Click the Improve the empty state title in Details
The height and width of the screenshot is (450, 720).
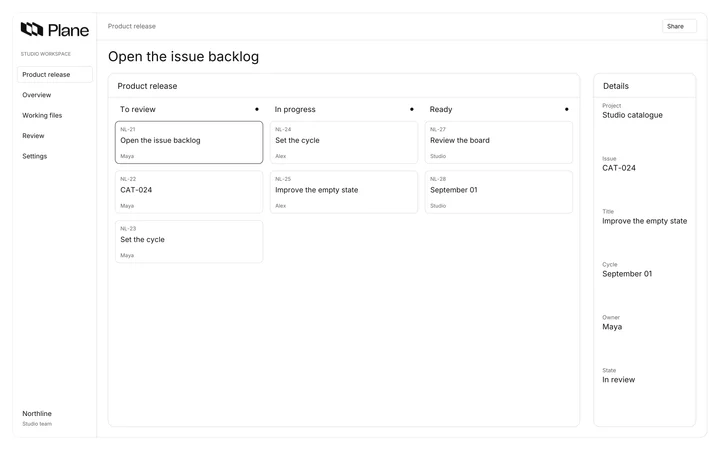pyautogui.click(x=645, y=221)
